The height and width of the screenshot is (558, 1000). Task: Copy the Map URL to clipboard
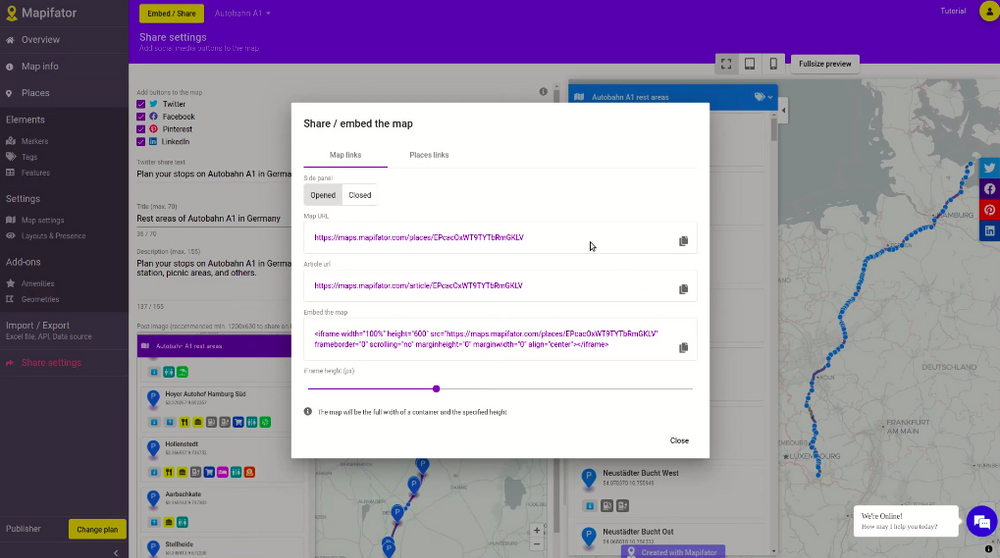[683, 241]
